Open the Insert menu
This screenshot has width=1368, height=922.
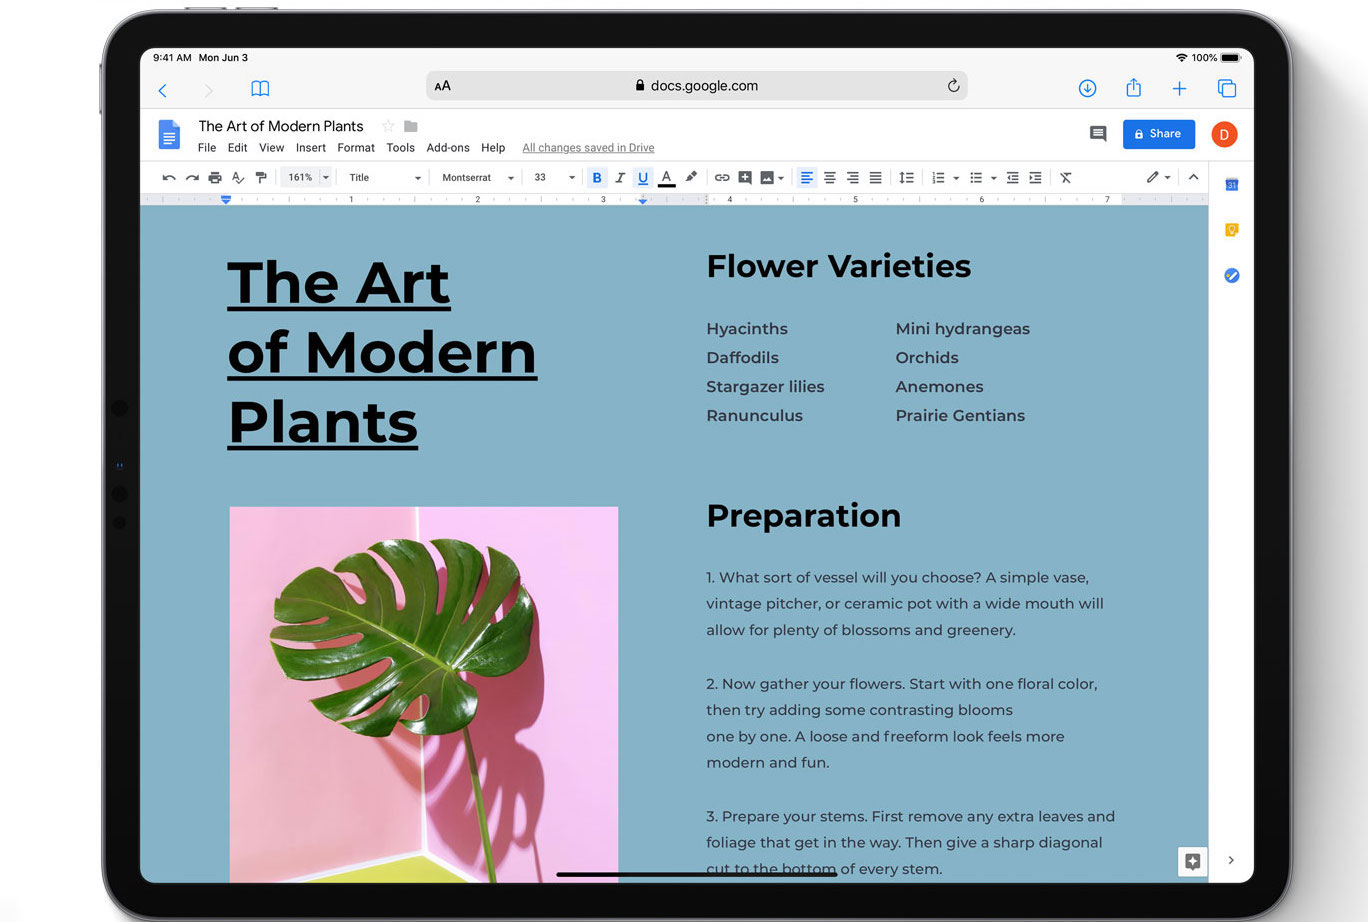pos(310,147)
